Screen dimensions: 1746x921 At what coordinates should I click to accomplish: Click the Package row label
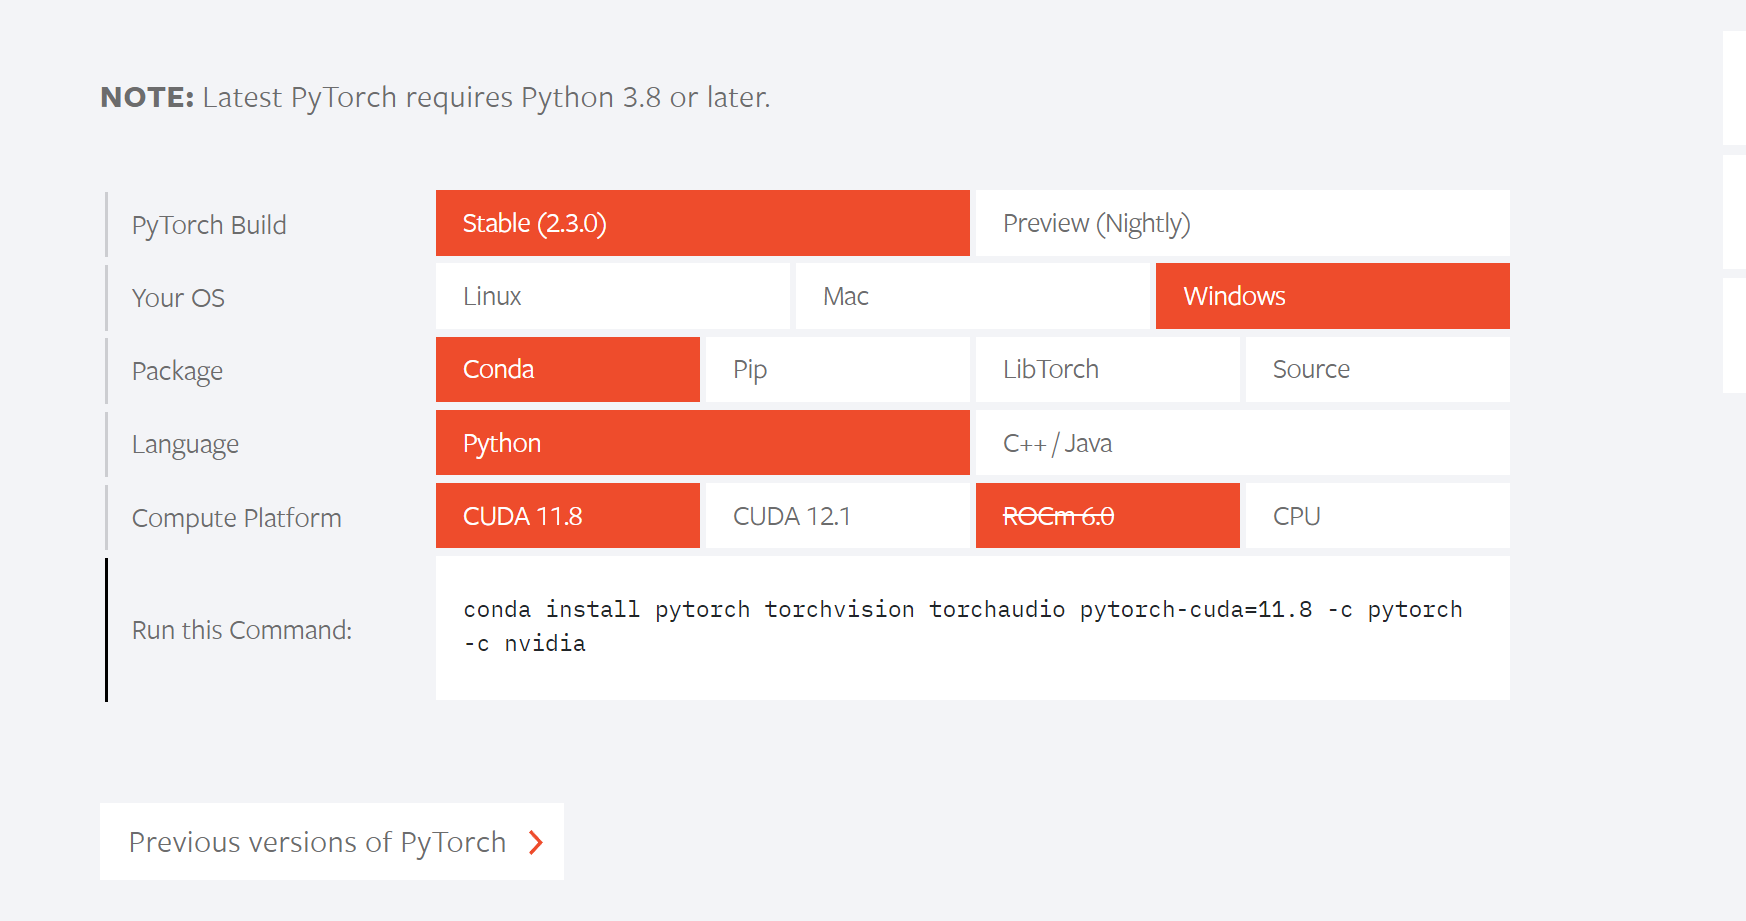click(x=177, y=371)
